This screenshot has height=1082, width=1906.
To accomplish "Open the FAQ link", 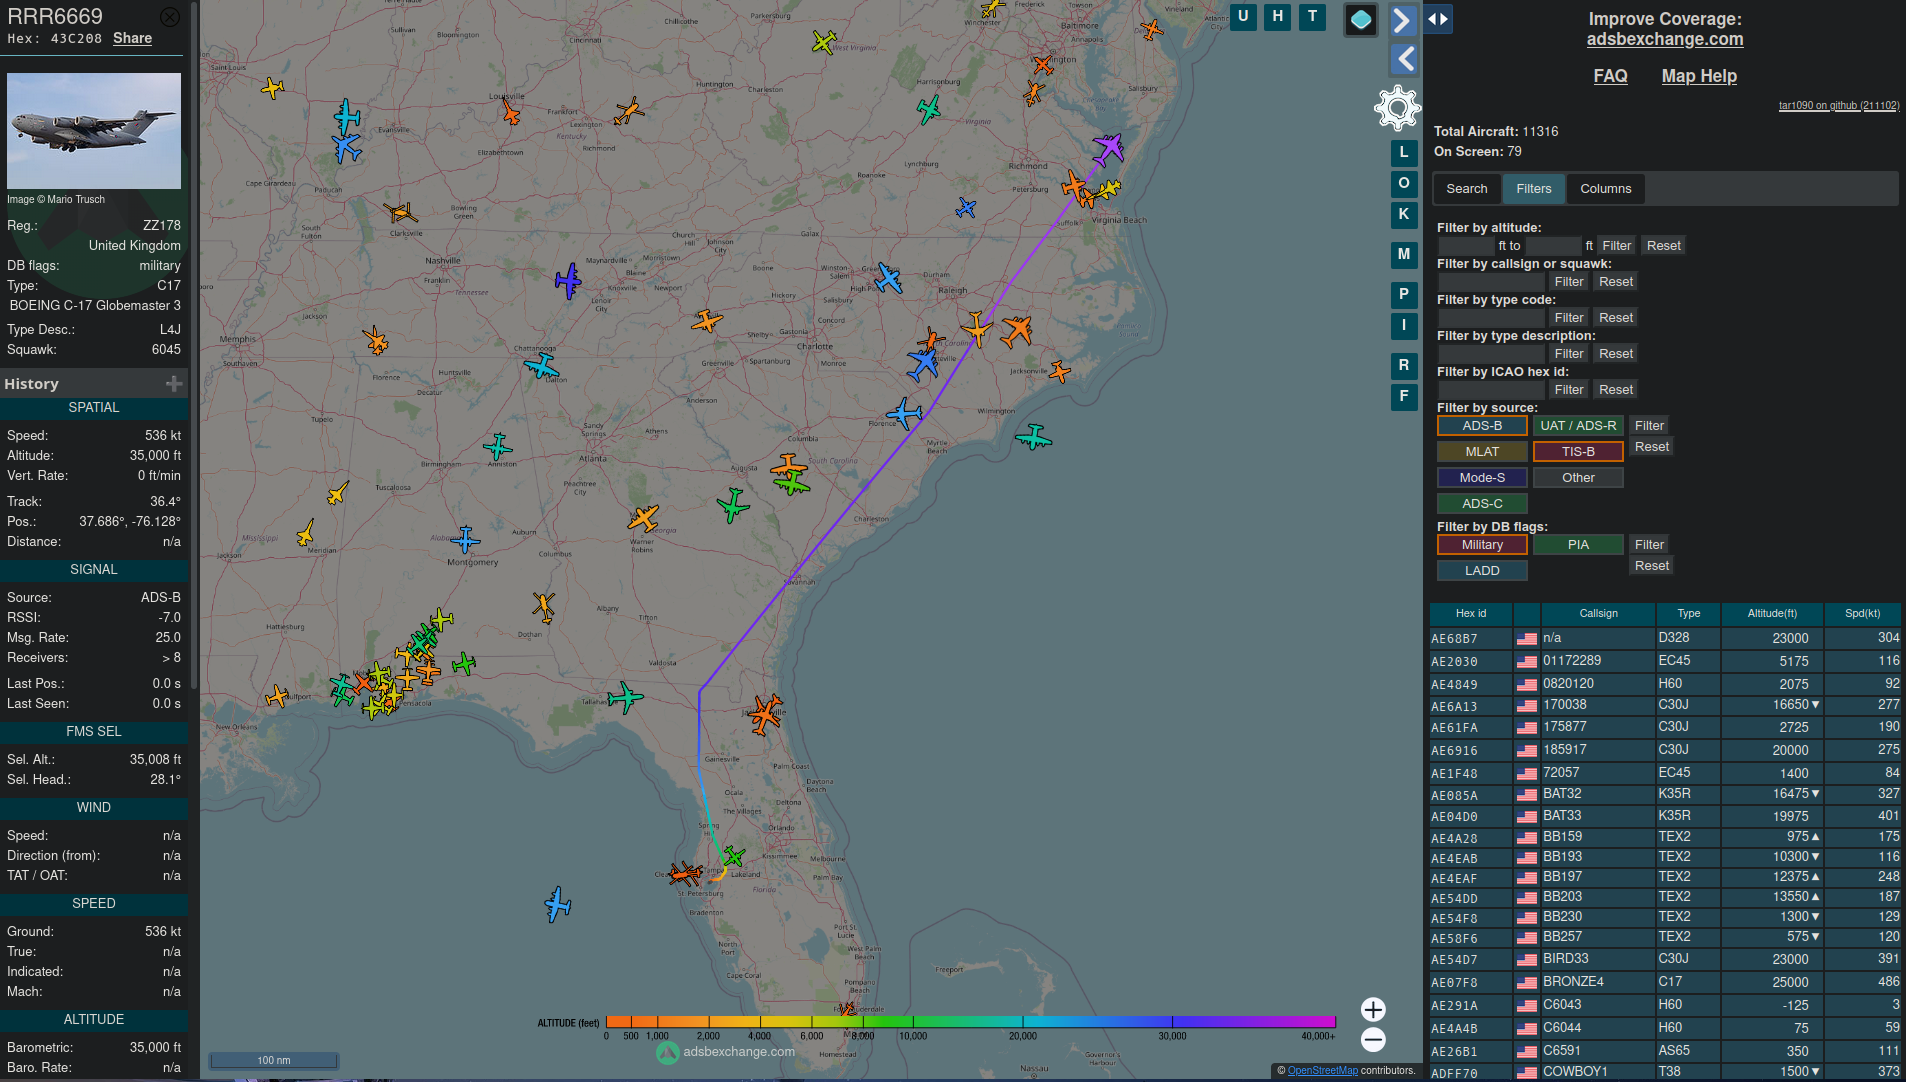I will 1610,76.
